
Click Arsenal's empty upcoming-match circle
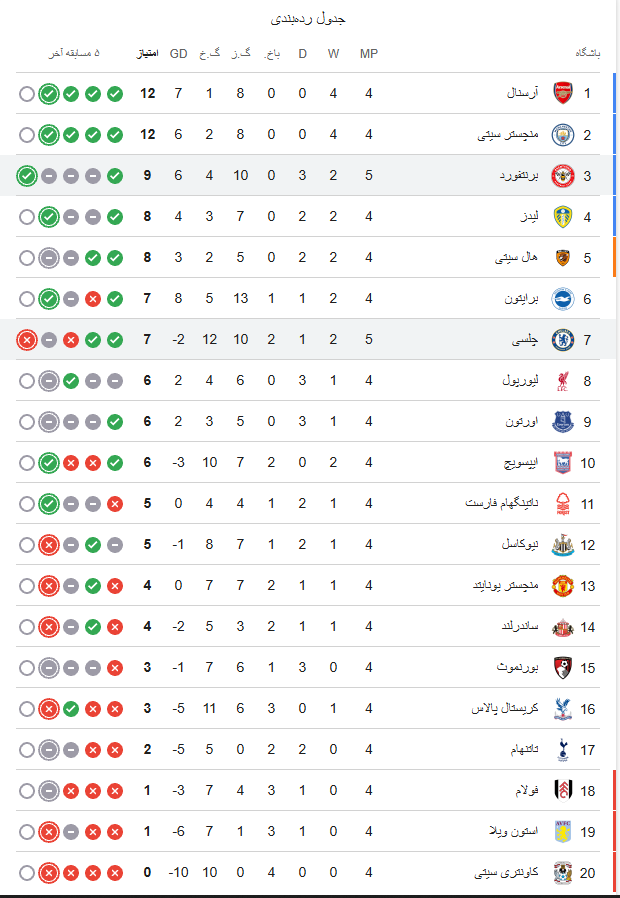pyautogui.click(x=27, y=94)
